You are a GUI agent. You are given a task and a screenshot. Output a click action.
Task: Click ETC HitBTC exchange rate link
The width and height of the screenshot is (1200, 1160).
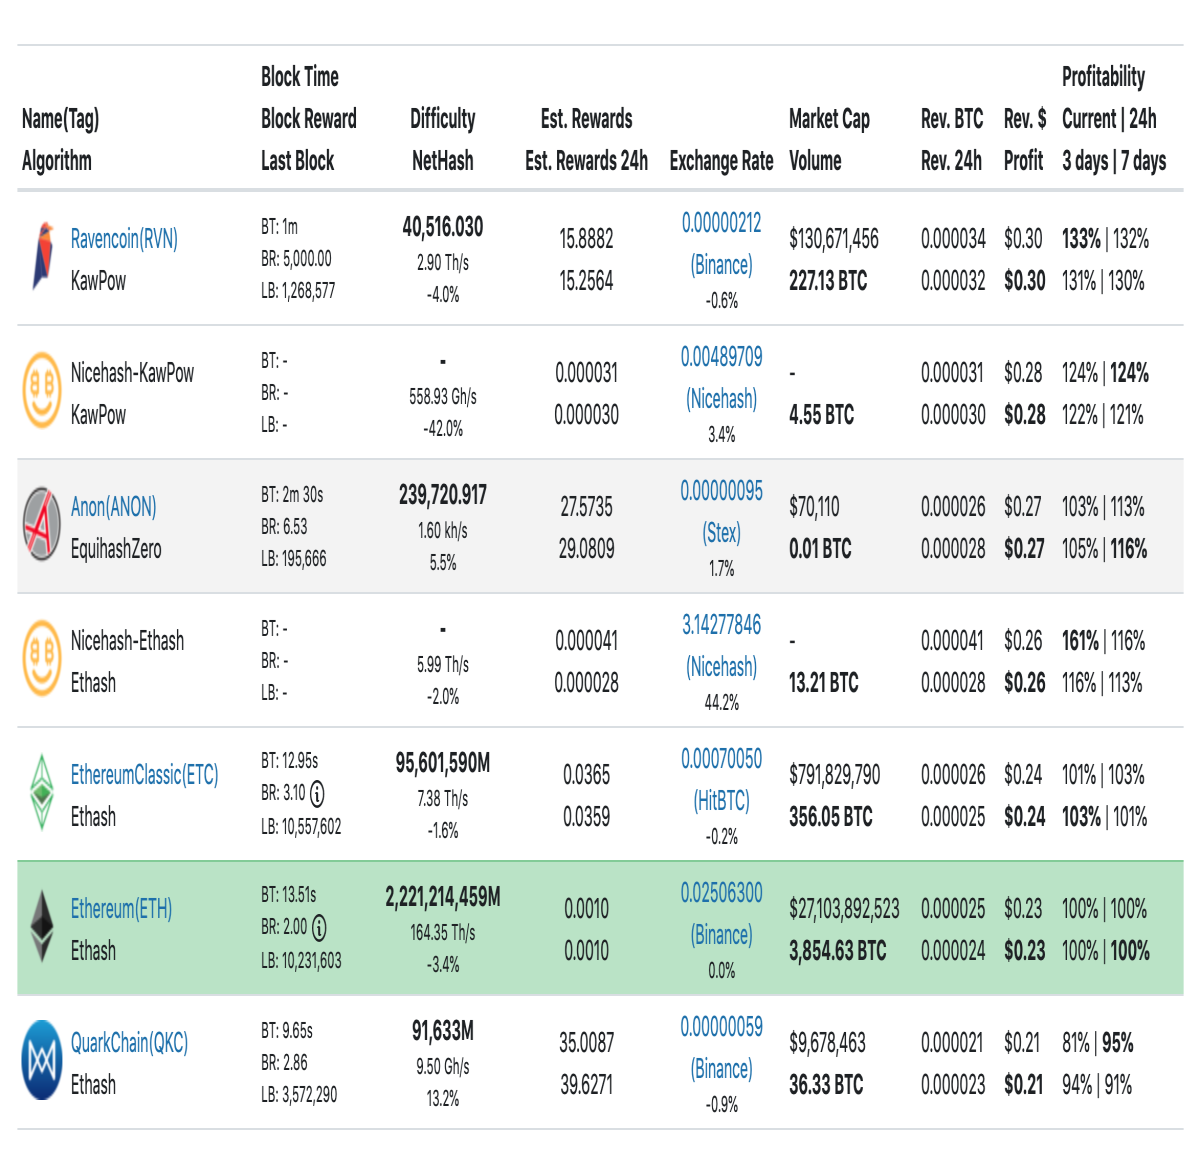[721, 780]
